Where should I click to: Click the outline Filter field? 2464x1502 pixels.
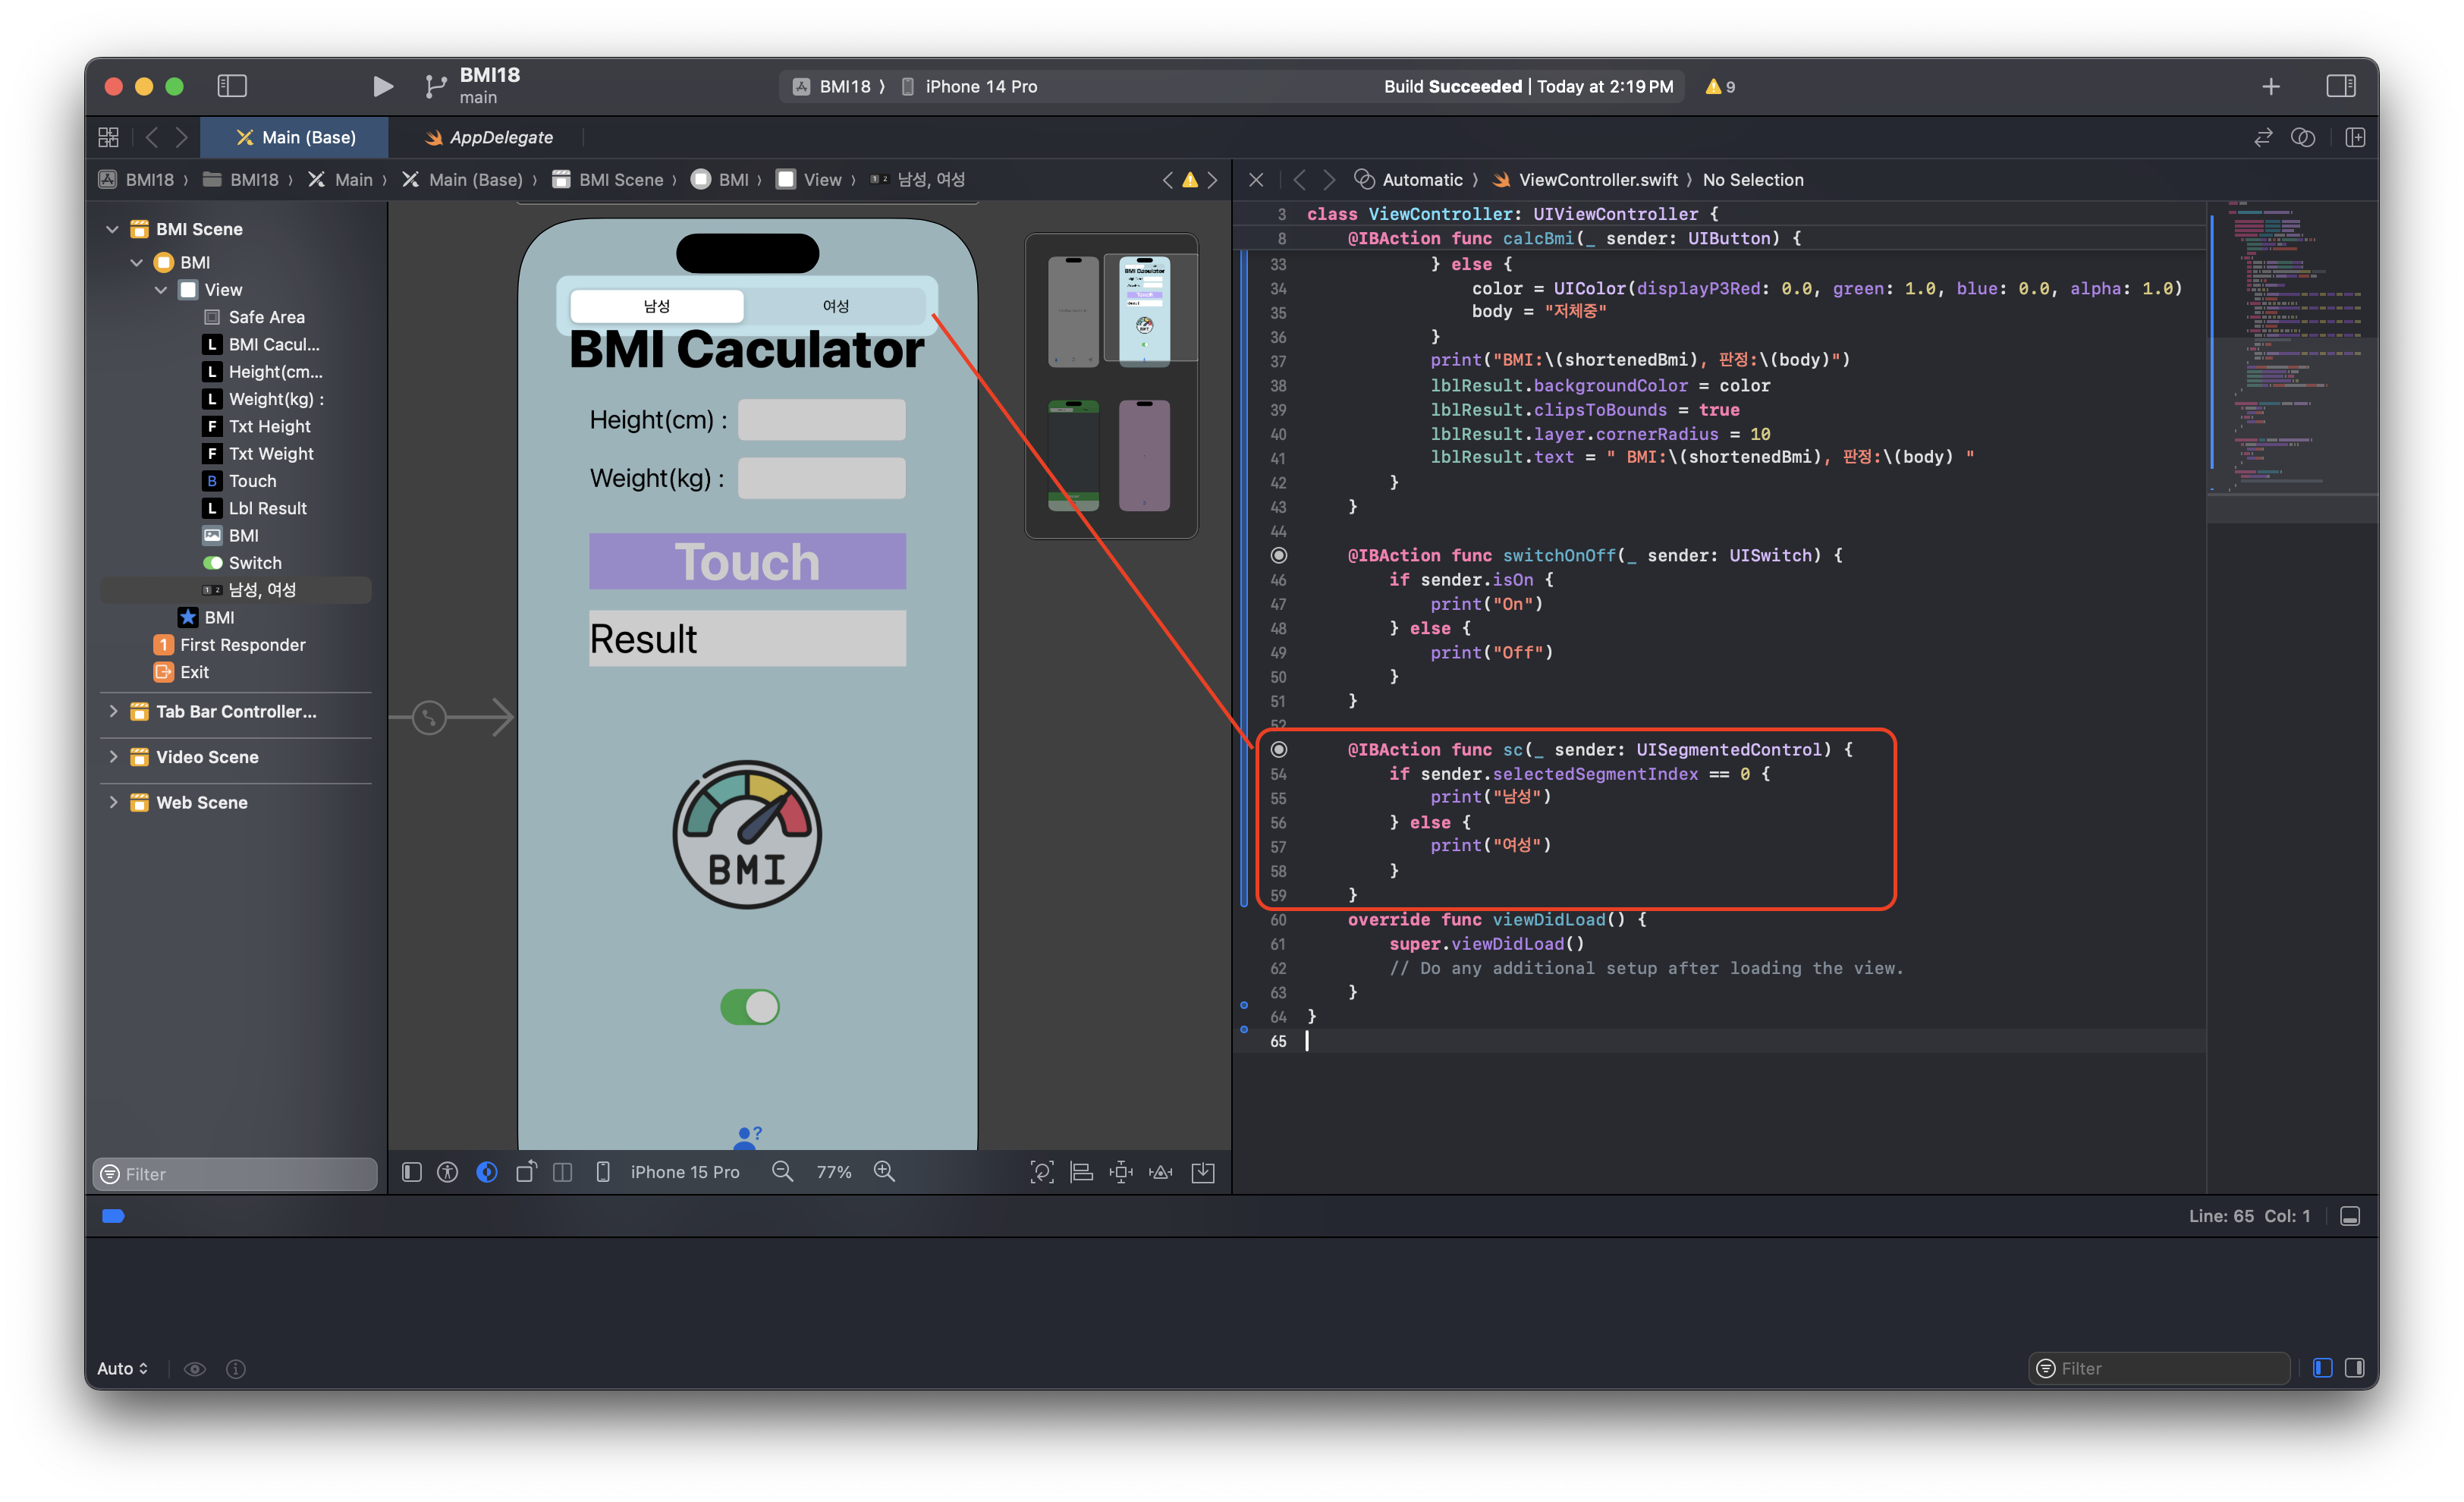[240, 1174]
